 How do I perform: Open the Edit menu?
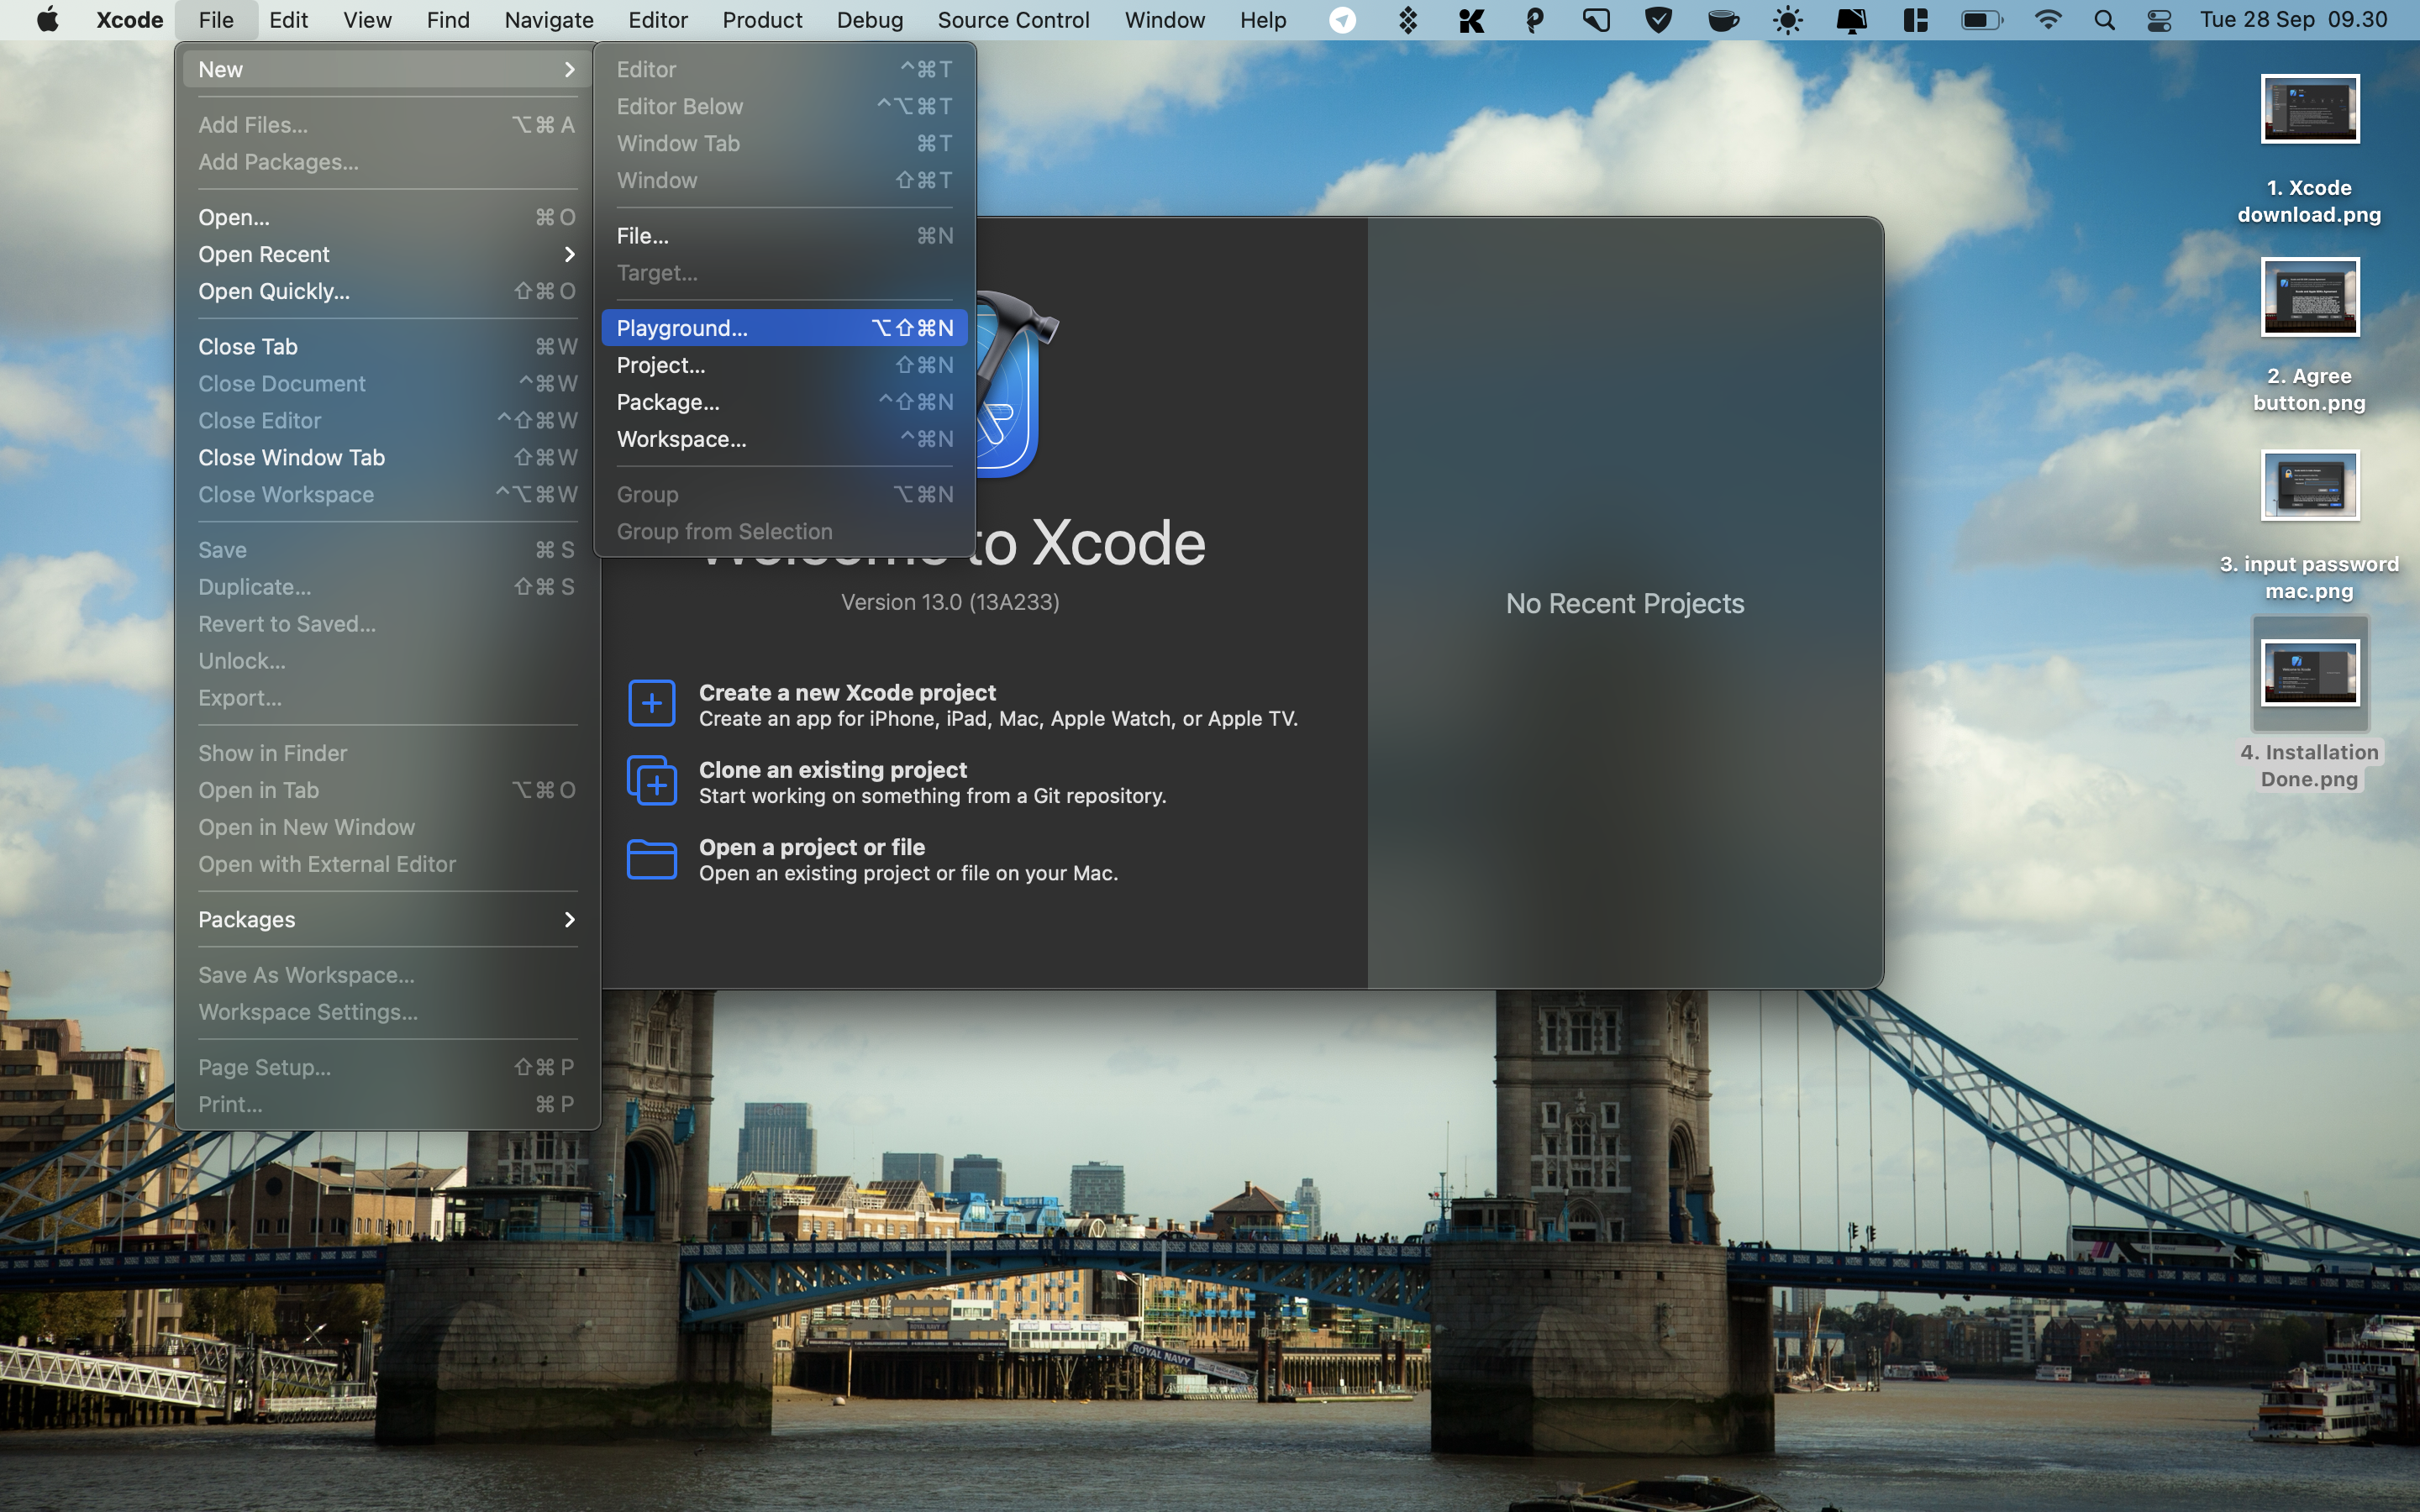(288, 20)
